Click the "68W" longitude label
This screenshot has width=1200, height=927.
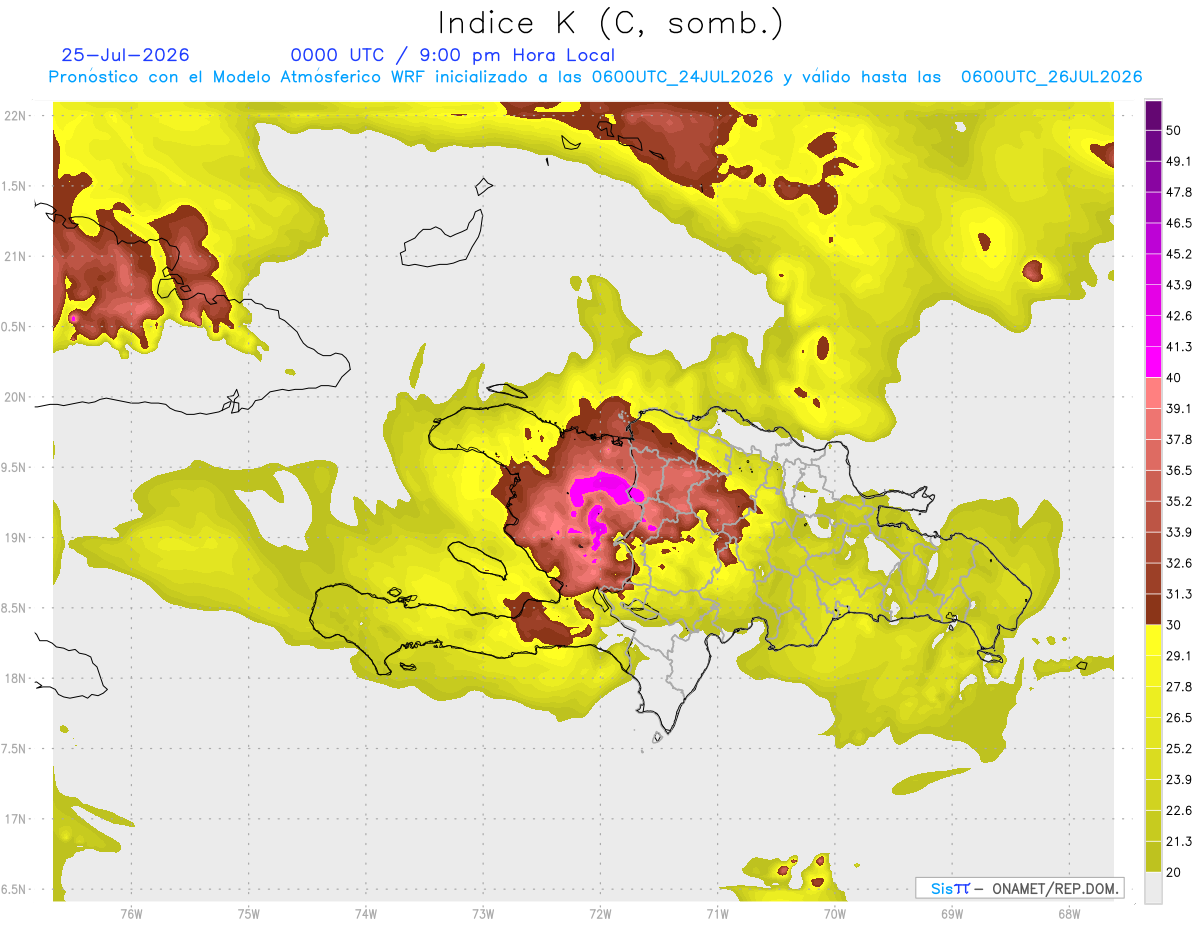pyautogui.click(x=1068, y=914)
